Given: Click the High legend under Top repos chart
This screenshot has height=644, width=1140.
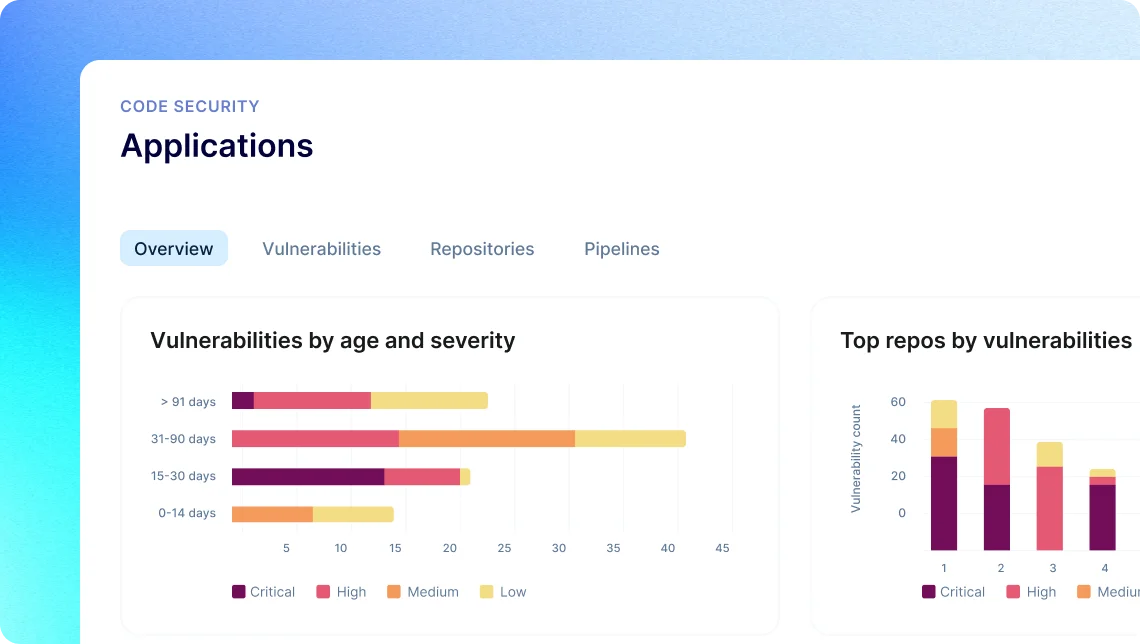Looking at the screenshot, I should (1031, 592).
